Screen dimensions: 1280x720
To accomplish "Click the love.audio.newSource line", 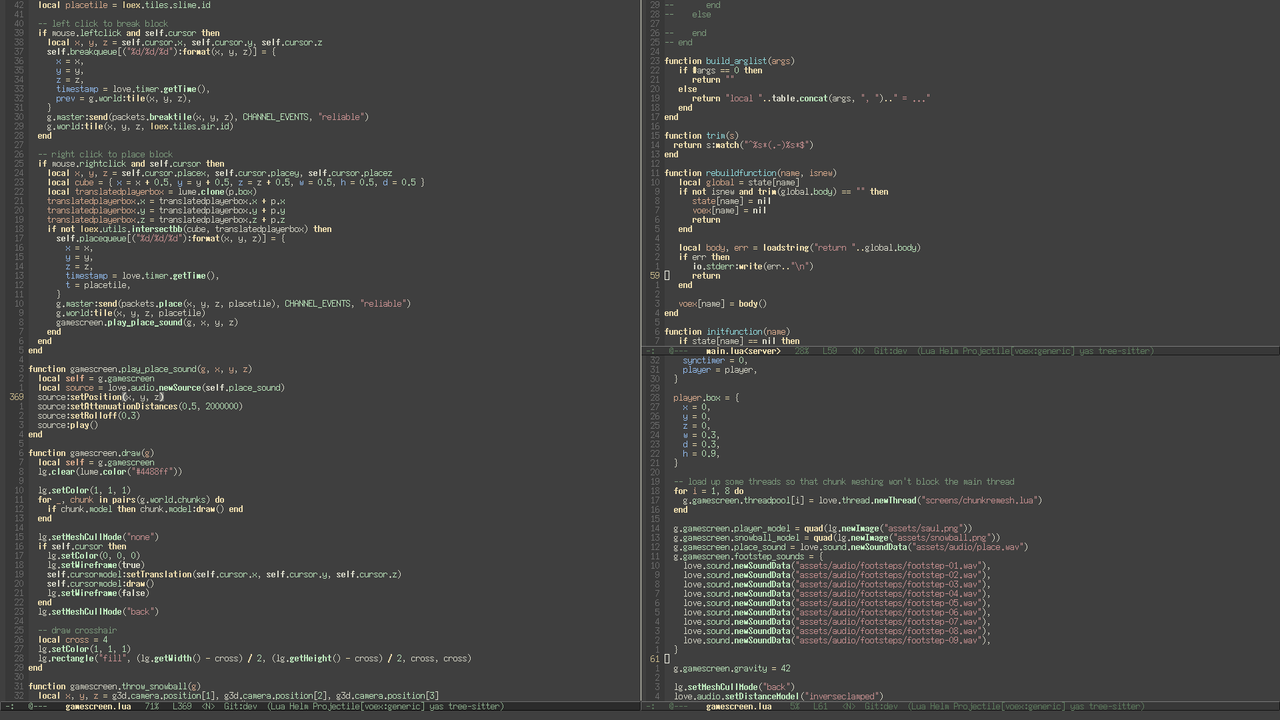I will point(161,387).
